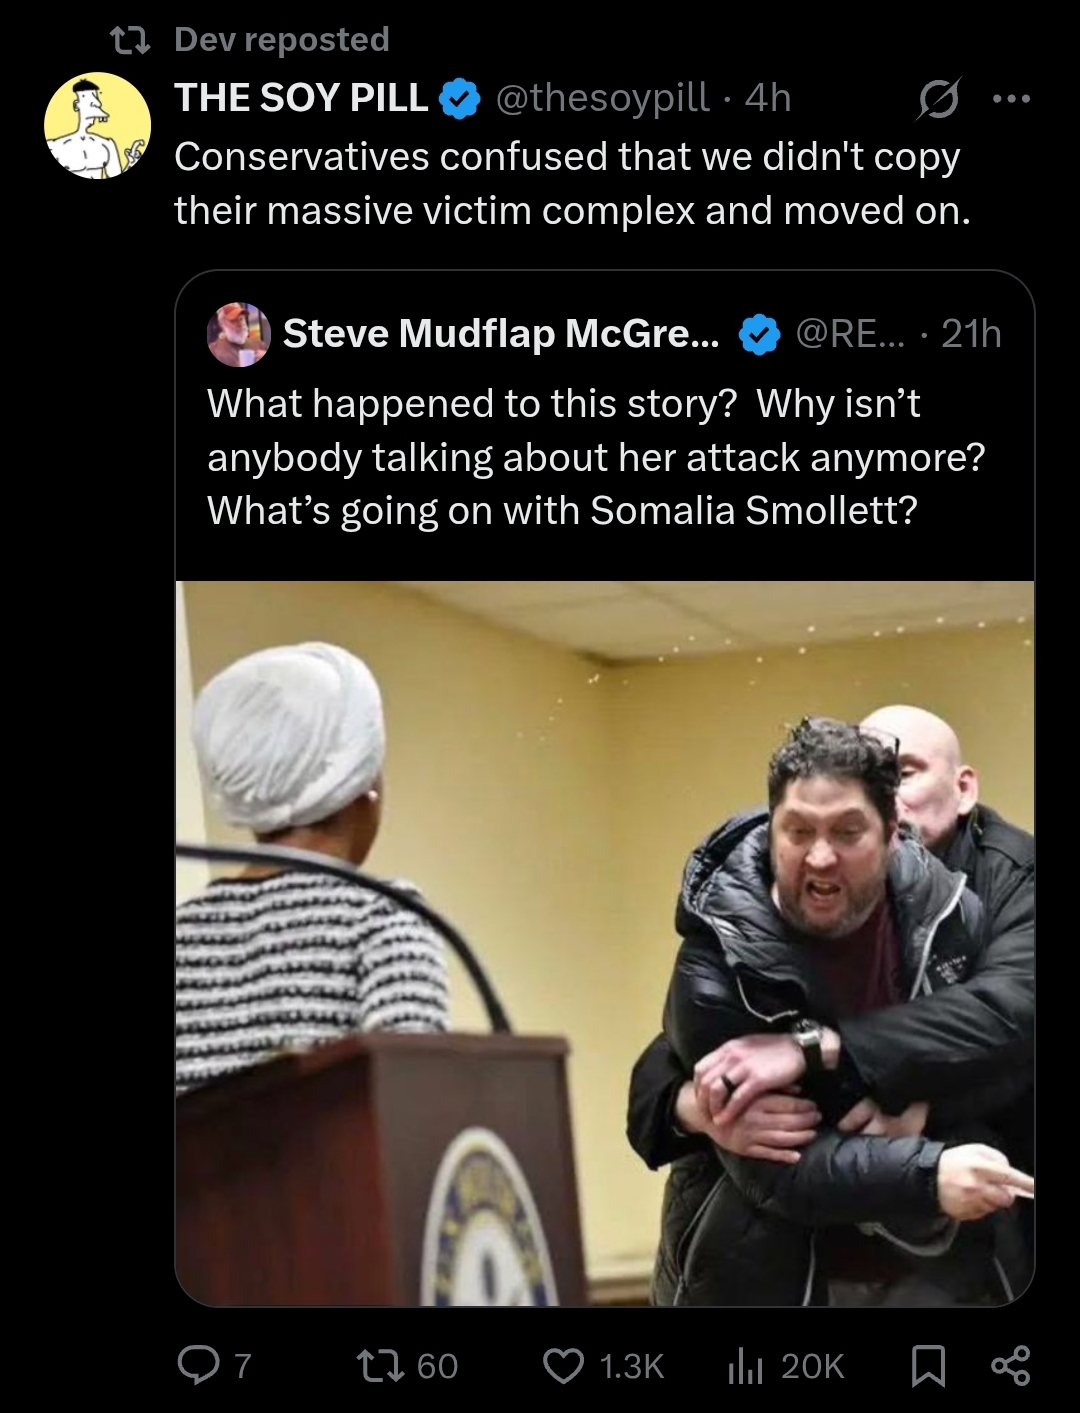Open the quoted Somalia Smollett post text

596,457
